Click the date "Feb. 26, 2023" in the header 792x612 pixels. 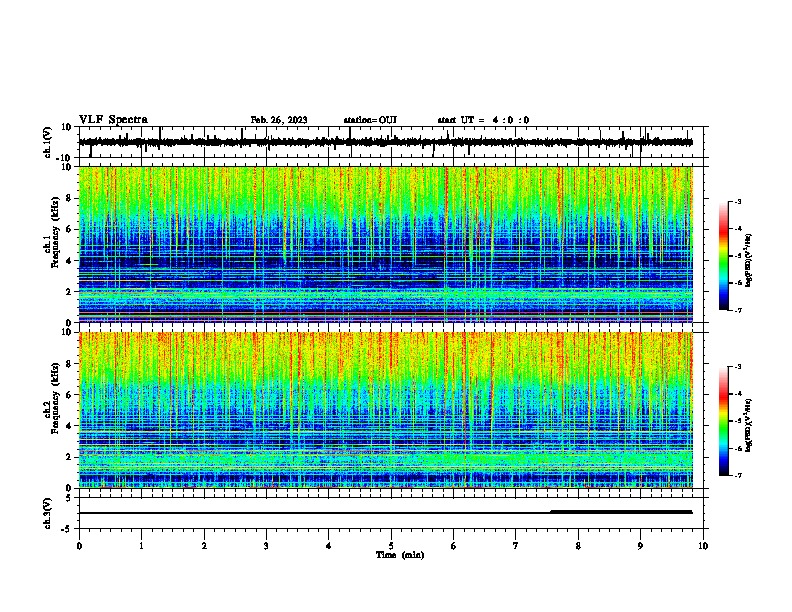click(279, 120)
